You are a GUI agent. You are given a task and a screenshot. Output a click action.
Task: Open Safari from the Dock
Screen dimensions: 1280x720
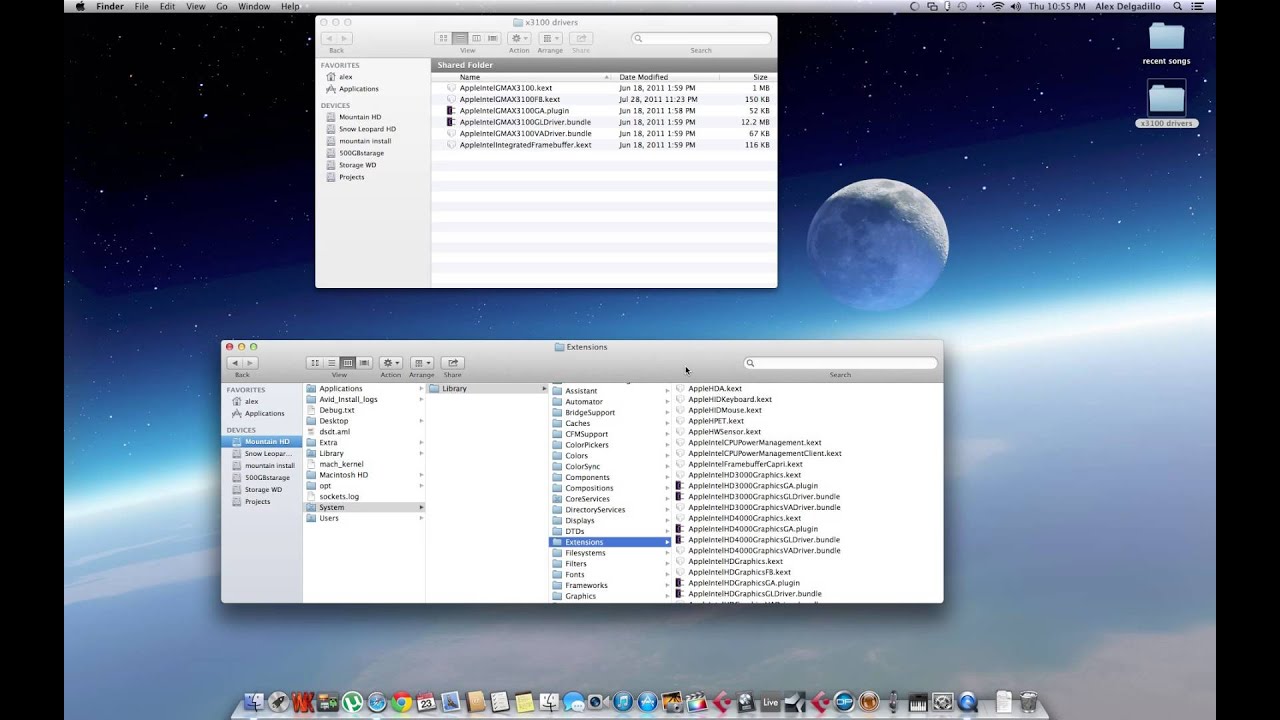click(377, 702)
